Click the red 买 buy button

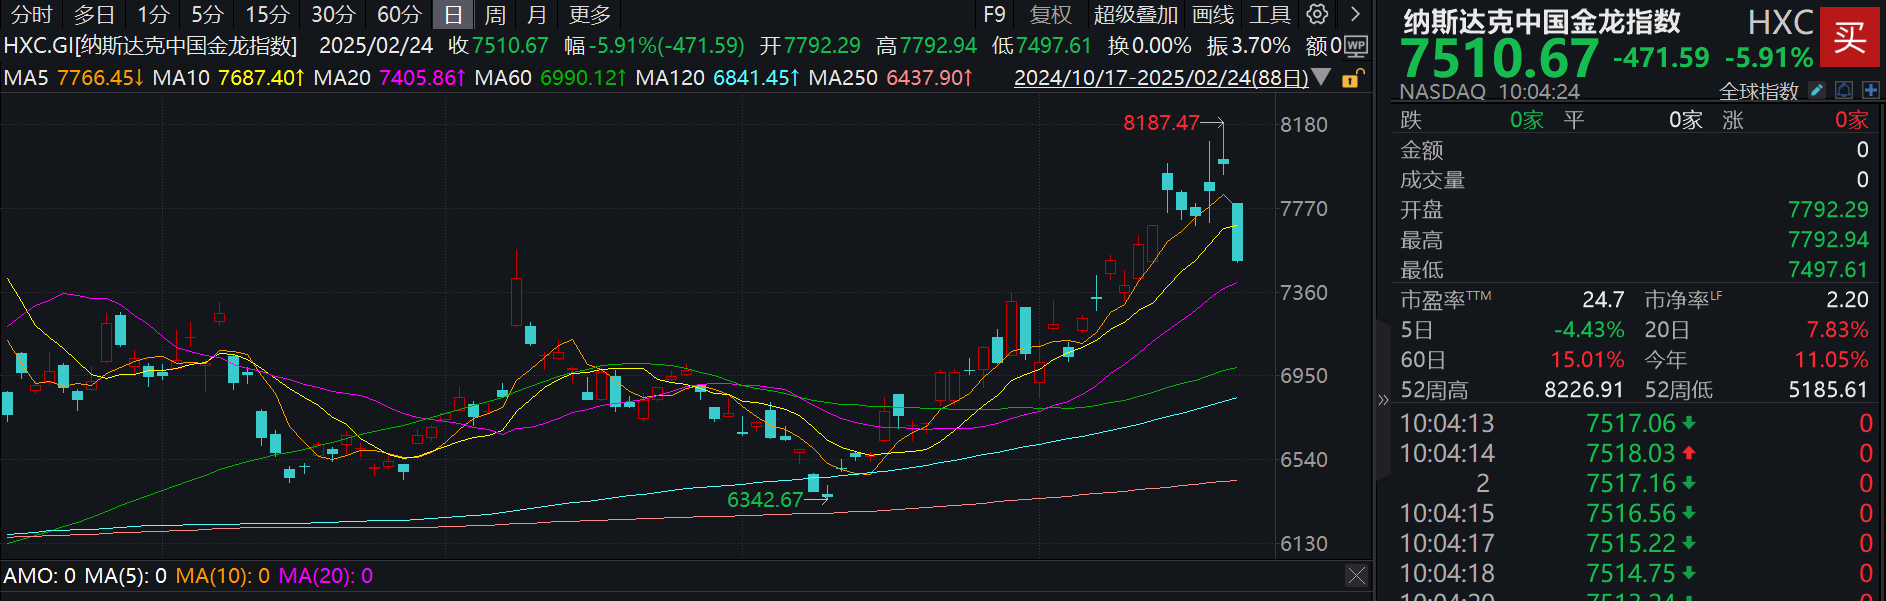[x=1849, y=37]
